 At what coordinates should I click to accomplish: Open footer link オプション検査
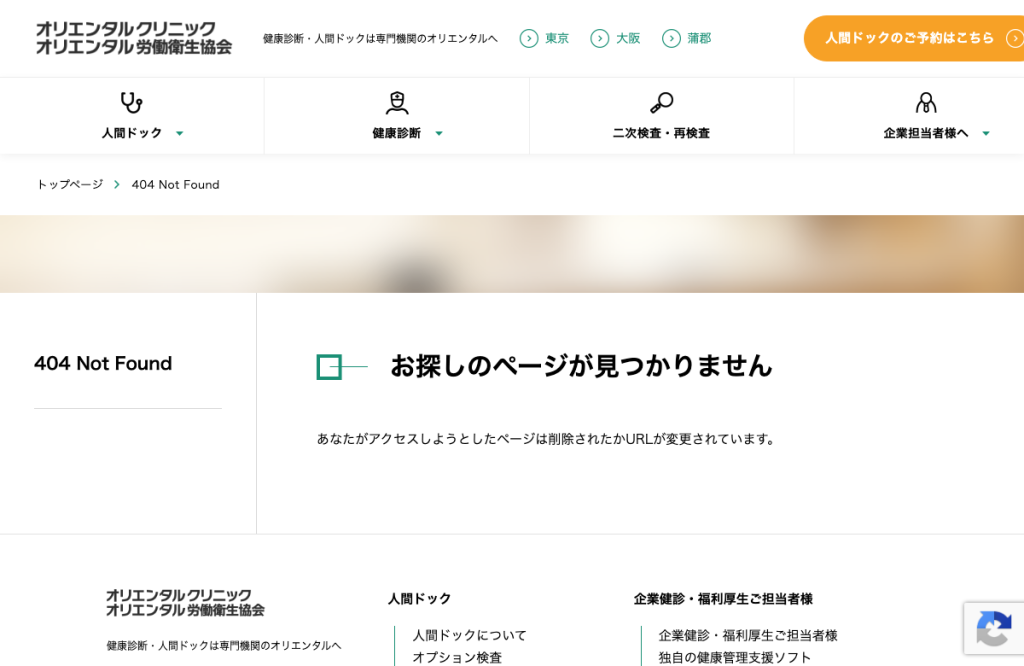pos(457,658)
